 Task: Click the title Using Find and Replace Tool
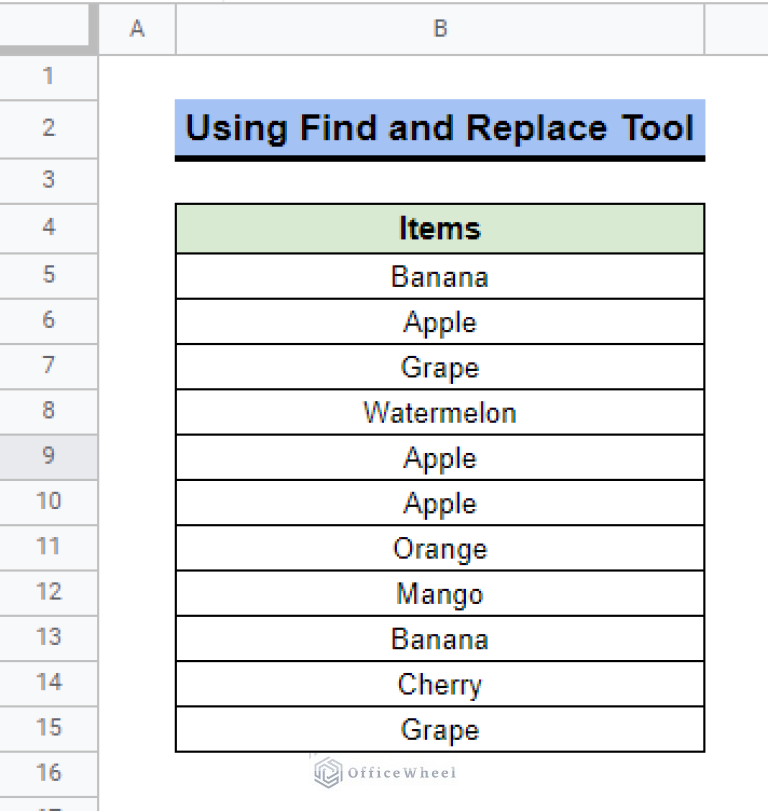440,127
